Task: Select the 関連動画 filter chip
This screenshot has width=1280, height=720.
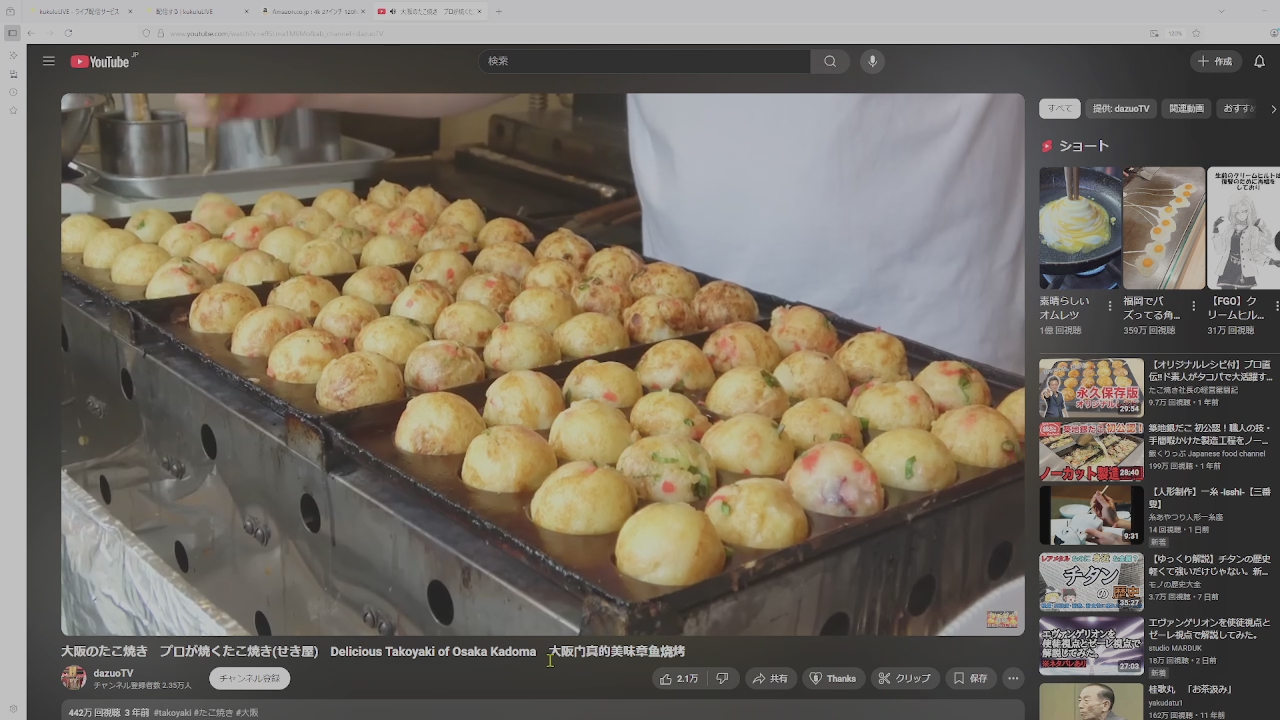Action: coord(1186,108)
